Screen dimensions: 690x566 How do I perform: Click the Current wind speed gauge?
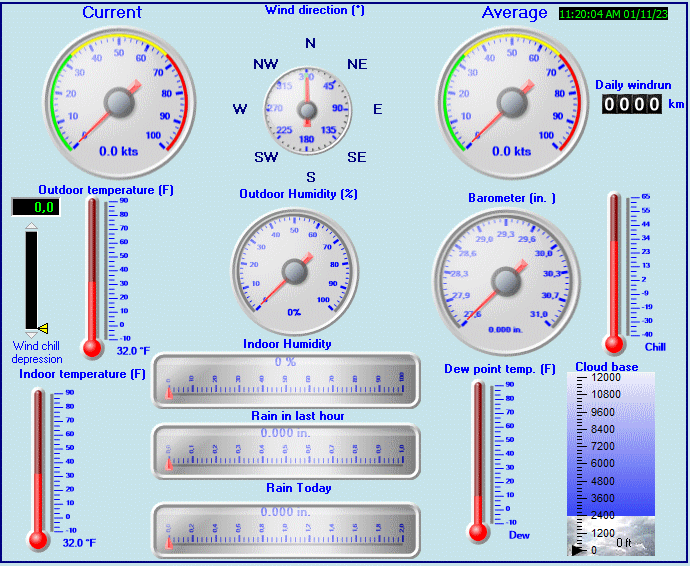tap(119, 102)
